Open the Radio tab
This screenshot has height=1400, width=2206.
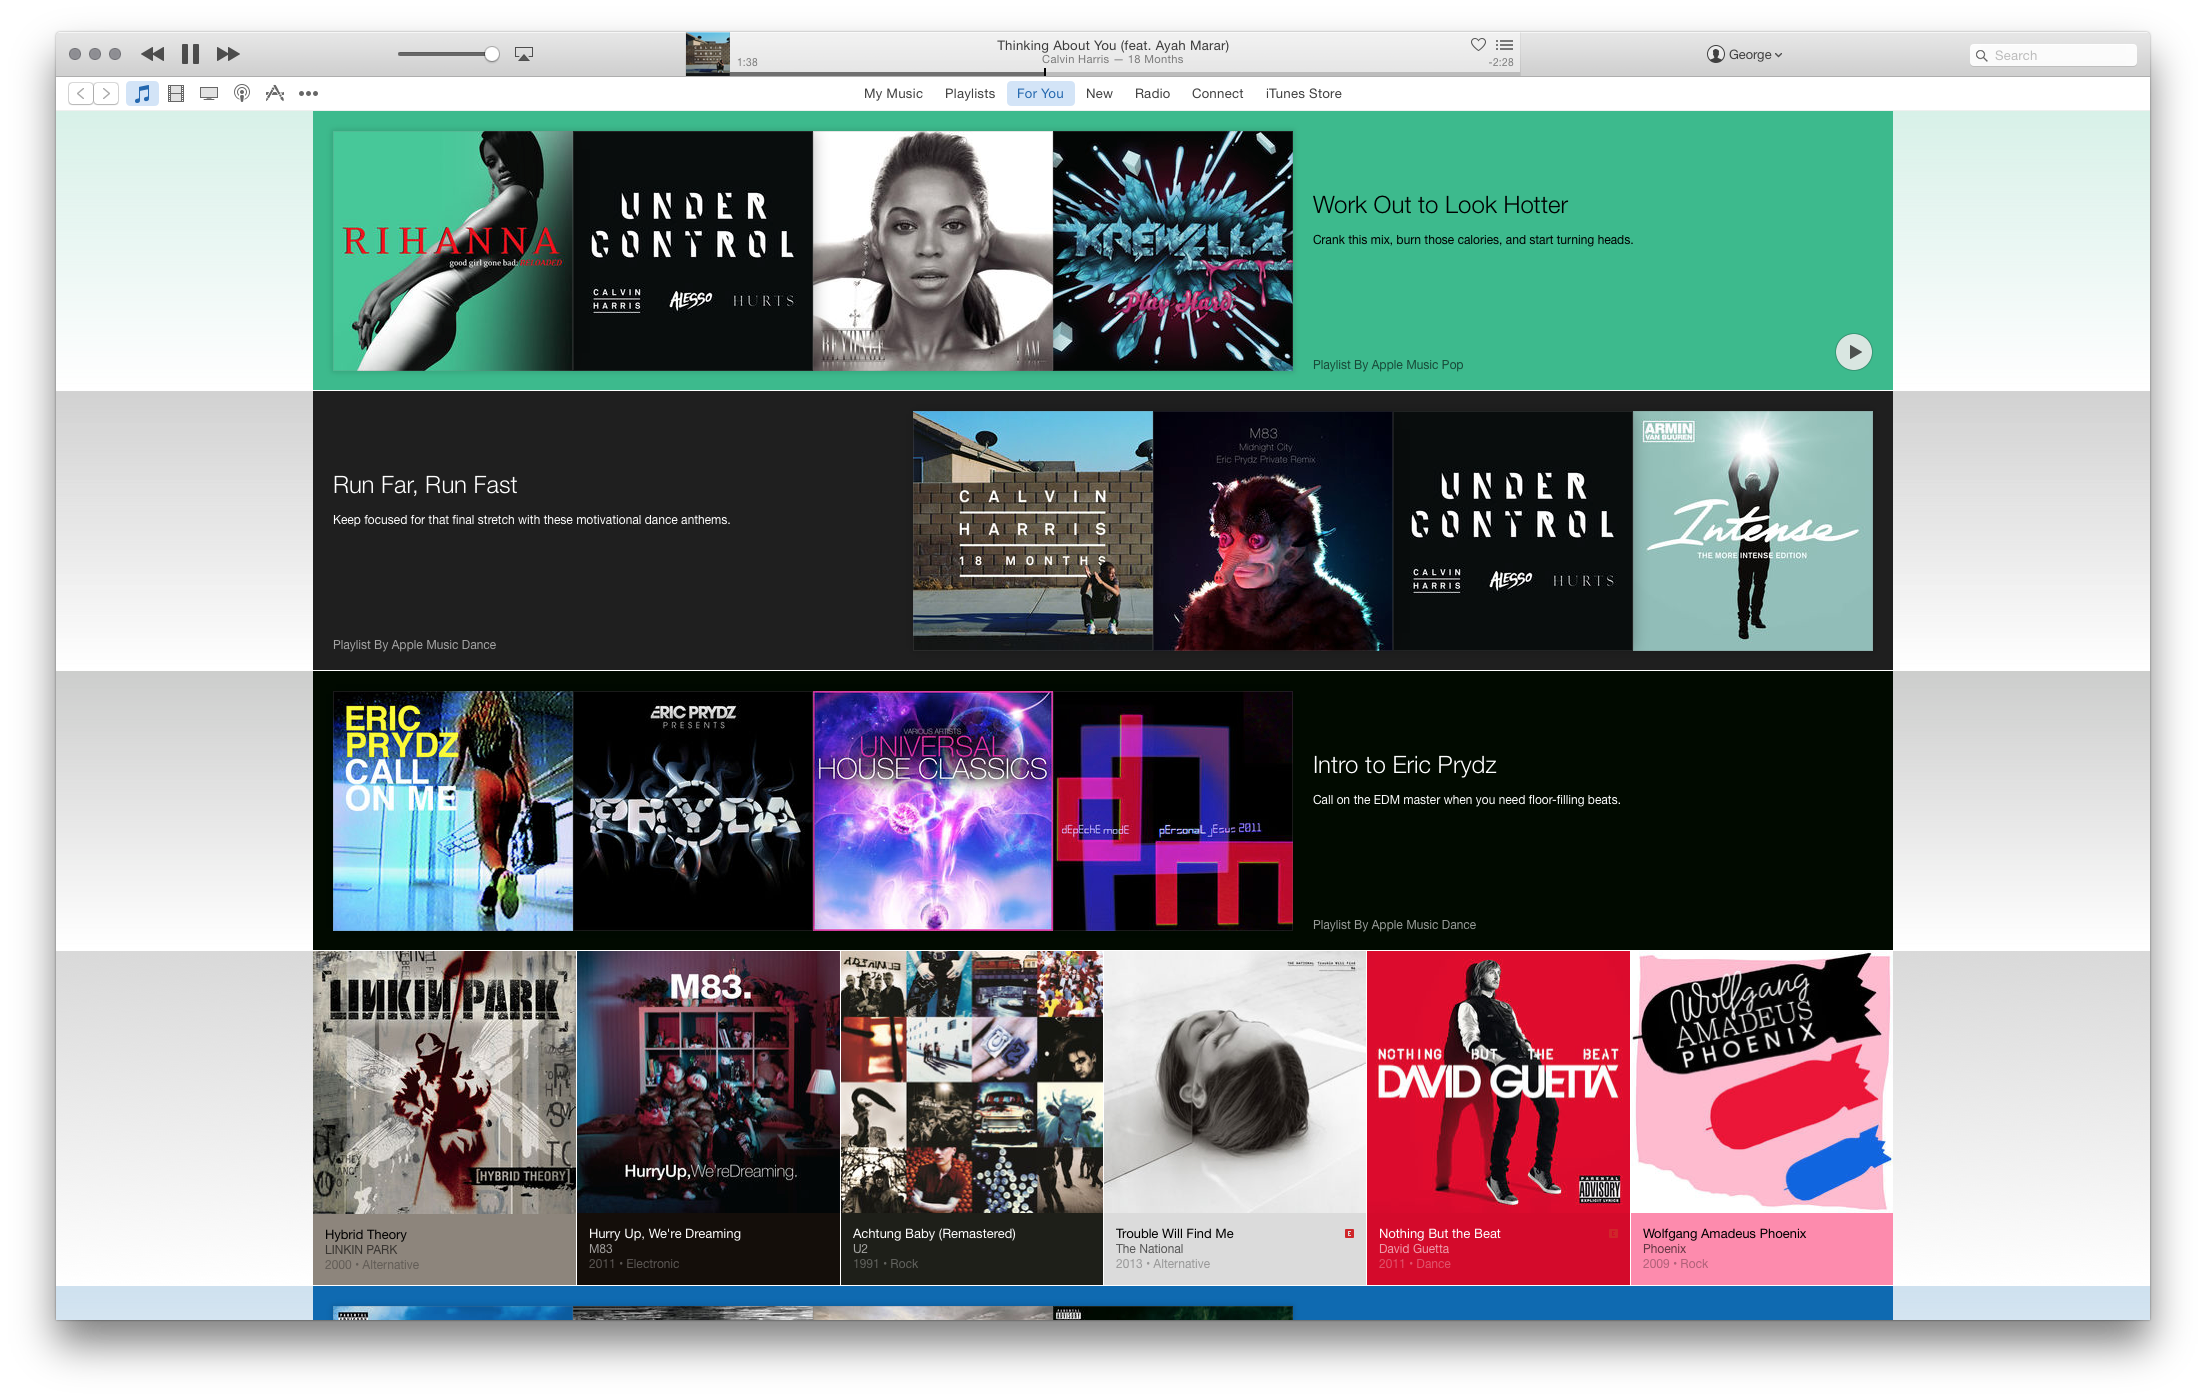pyautogui.click(x=1152, y=93)
